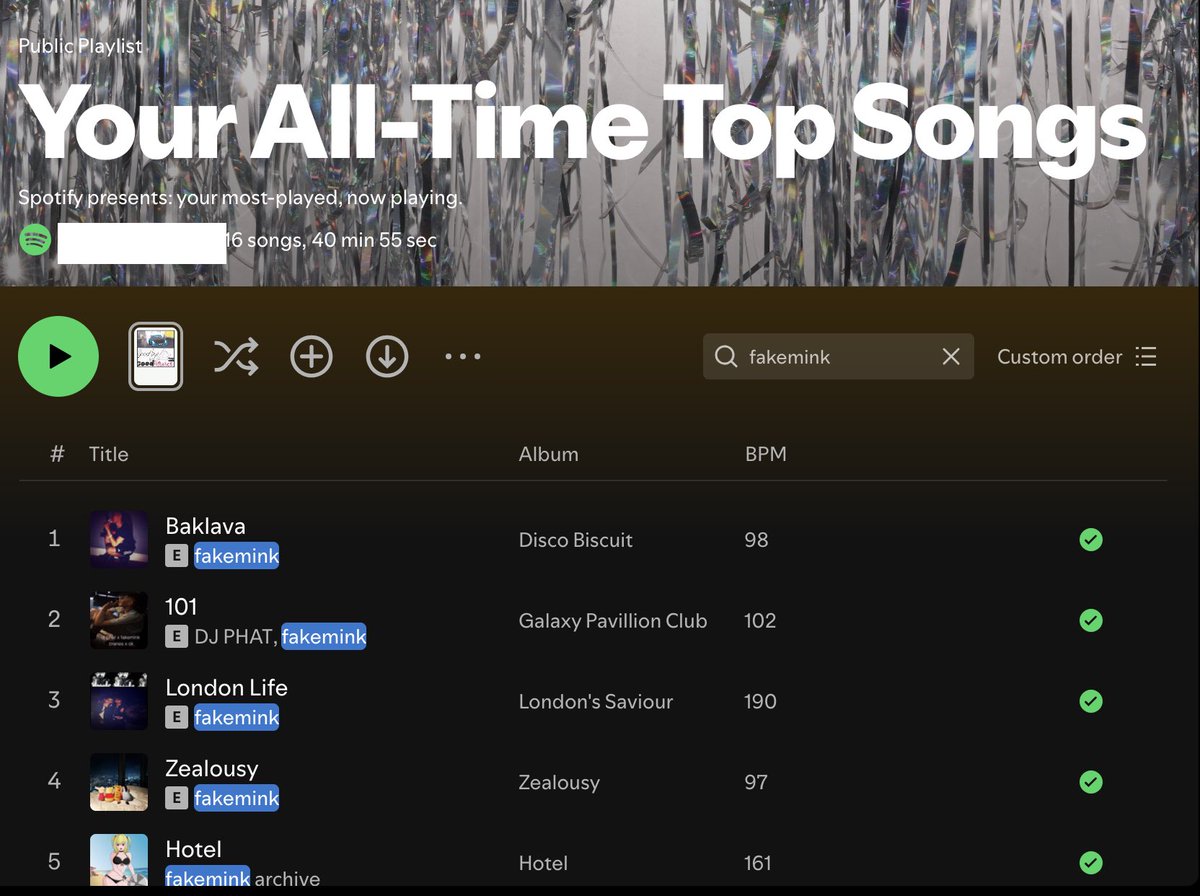1200x896 pixels.
Task: Toggle saved checkmark for 101
Action: coord(1091,621)
